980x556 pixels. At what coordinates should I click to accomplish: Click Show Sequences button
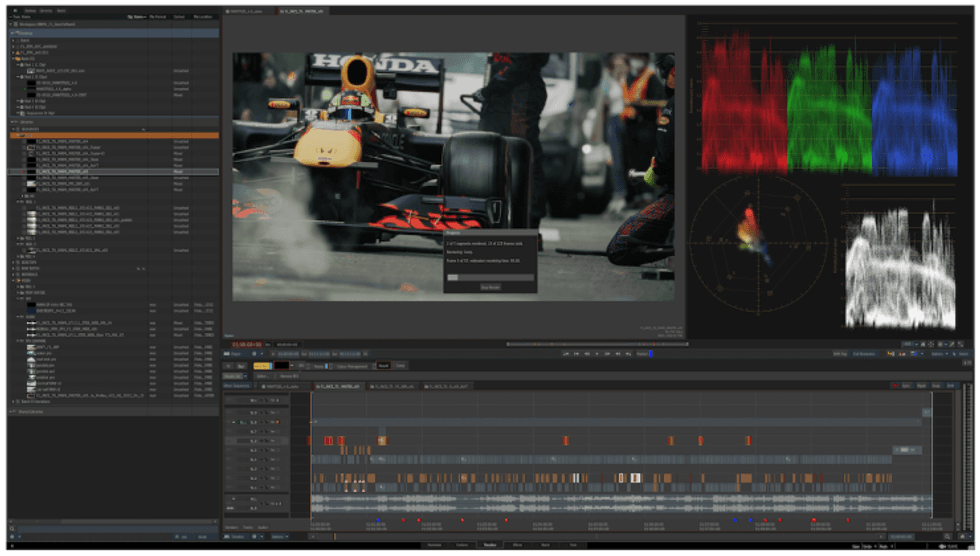click(237, 385)
